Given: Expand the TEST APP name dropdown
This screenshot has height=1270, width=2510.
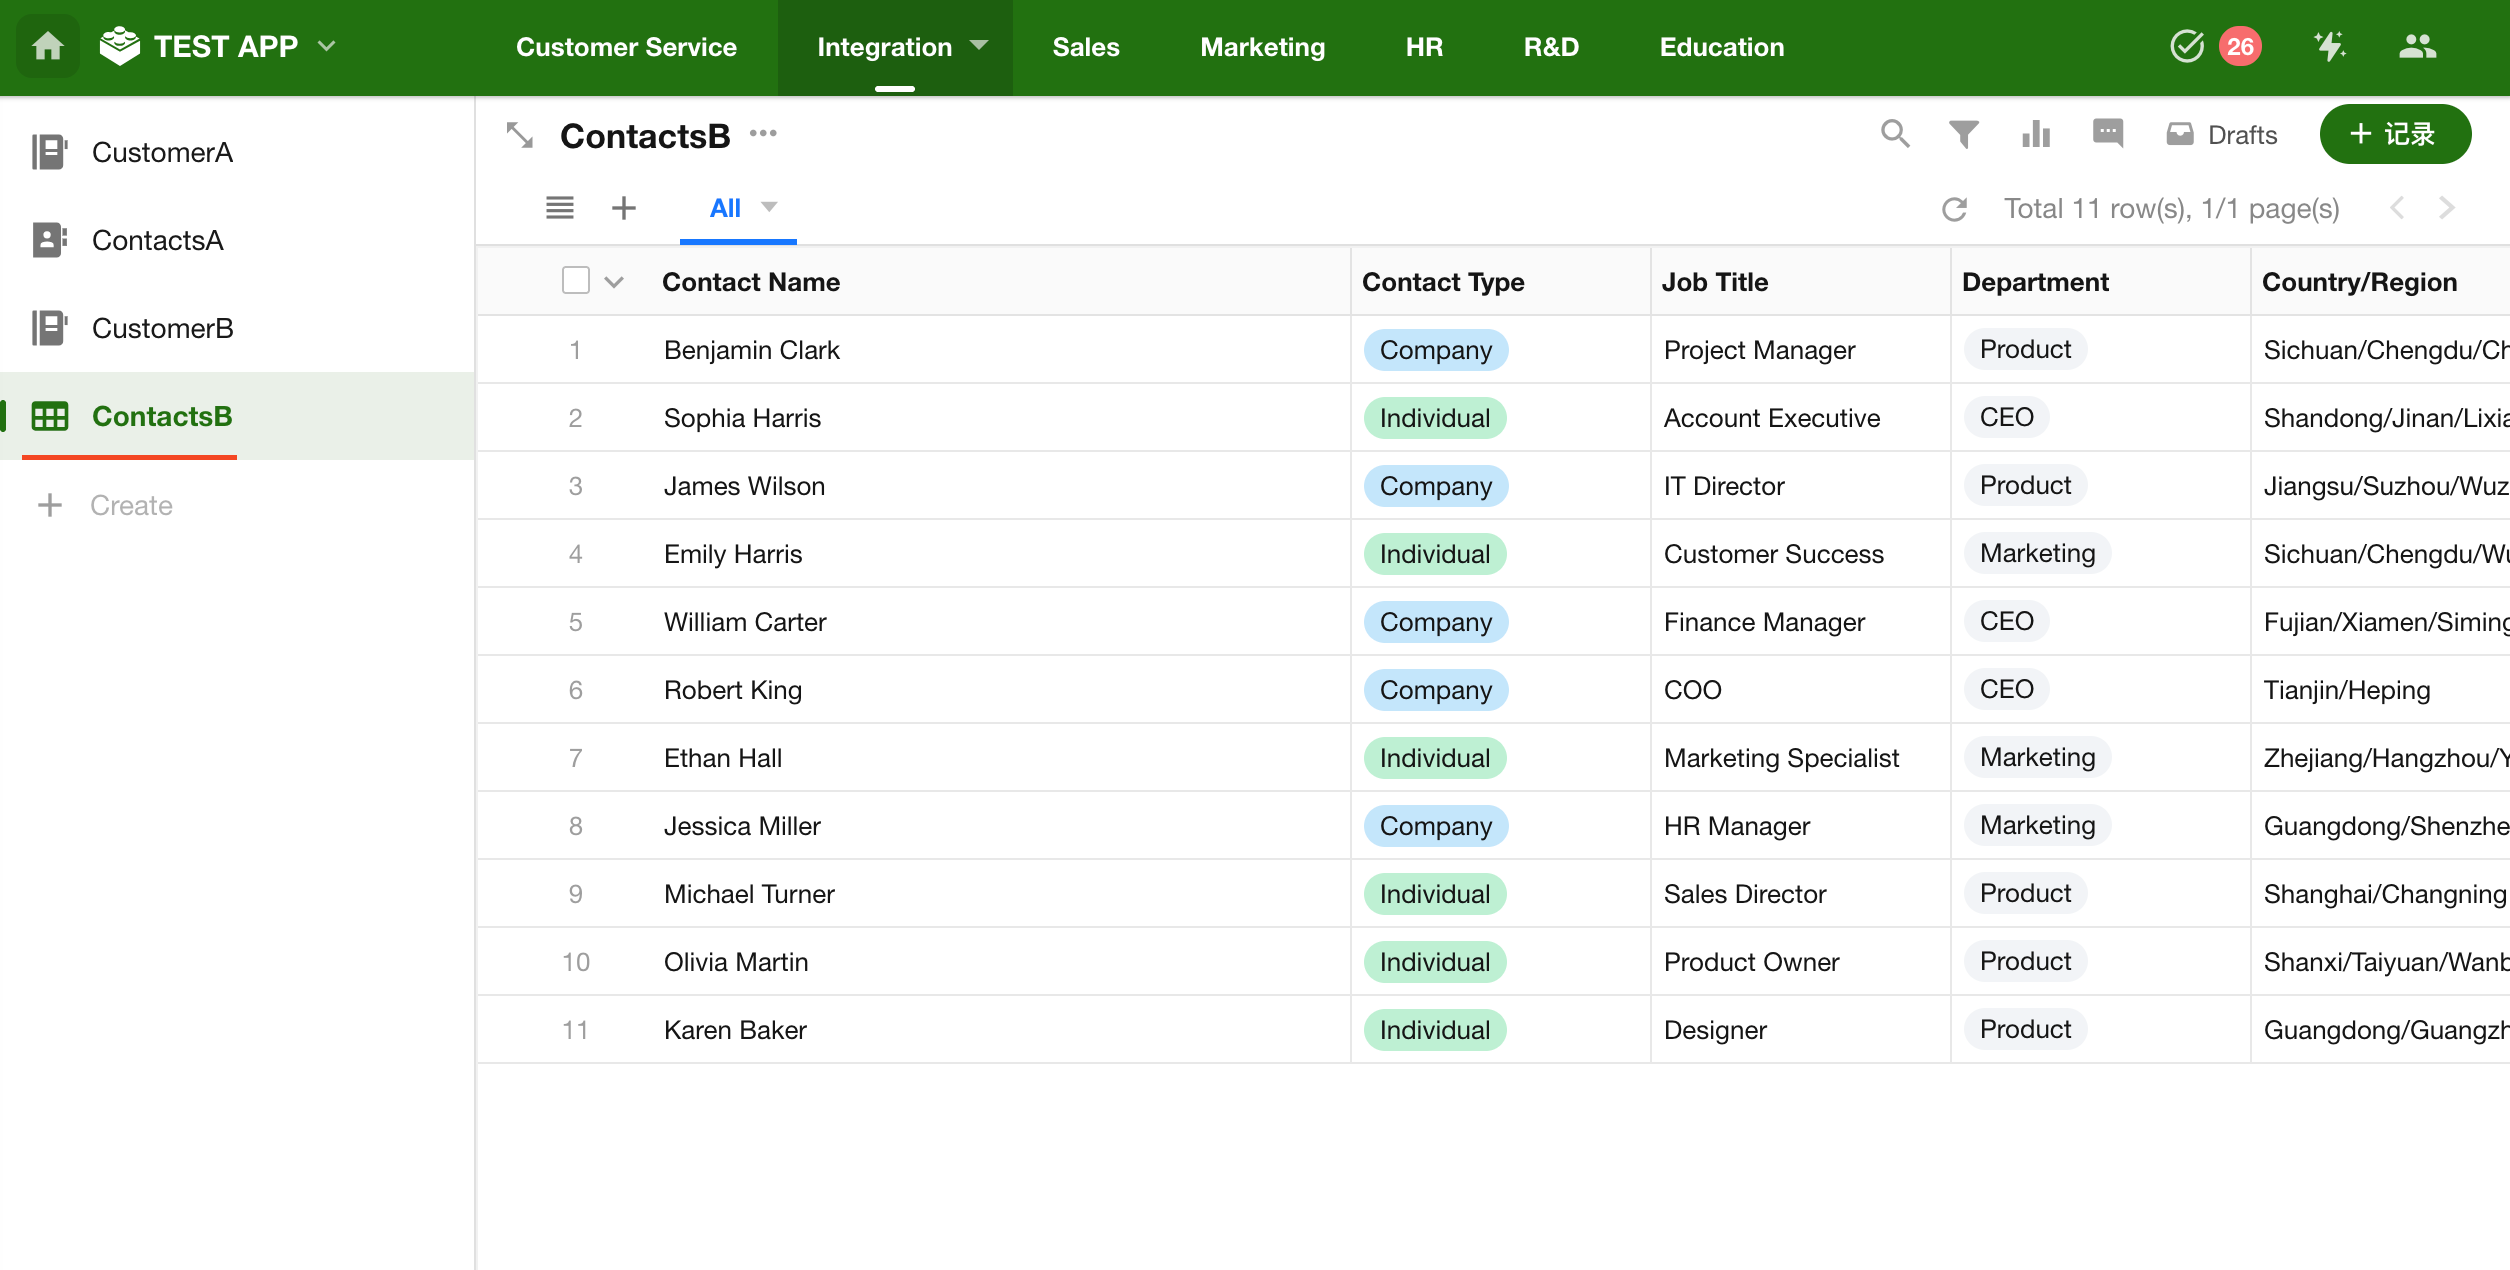Looking at the screenshot, I should [327, 46].
